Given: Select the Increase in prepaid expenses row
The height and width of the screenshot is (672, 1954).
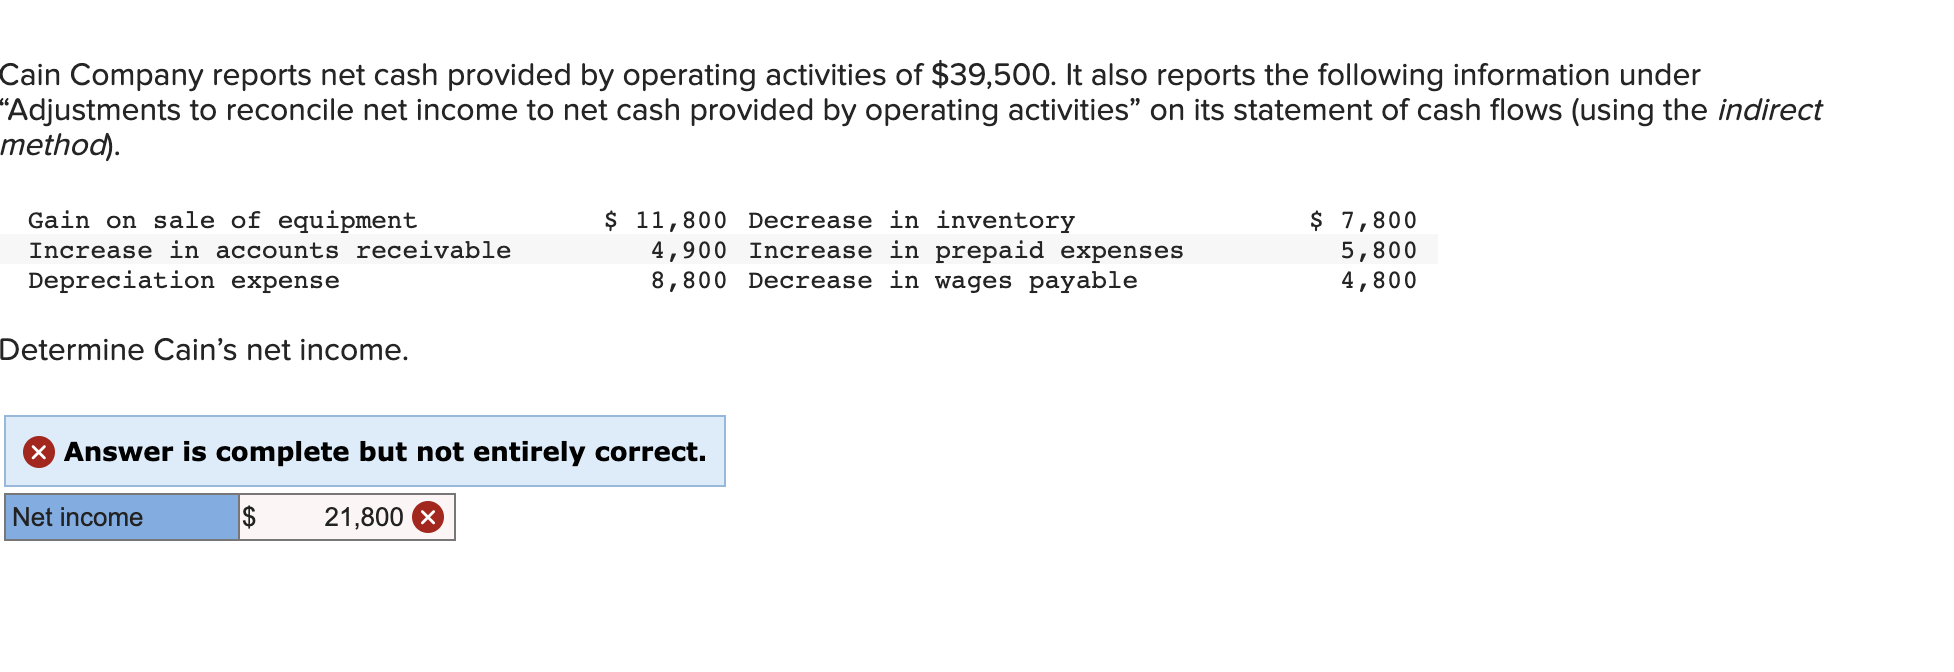Looking at the screenshot, I should coord(966,250).
